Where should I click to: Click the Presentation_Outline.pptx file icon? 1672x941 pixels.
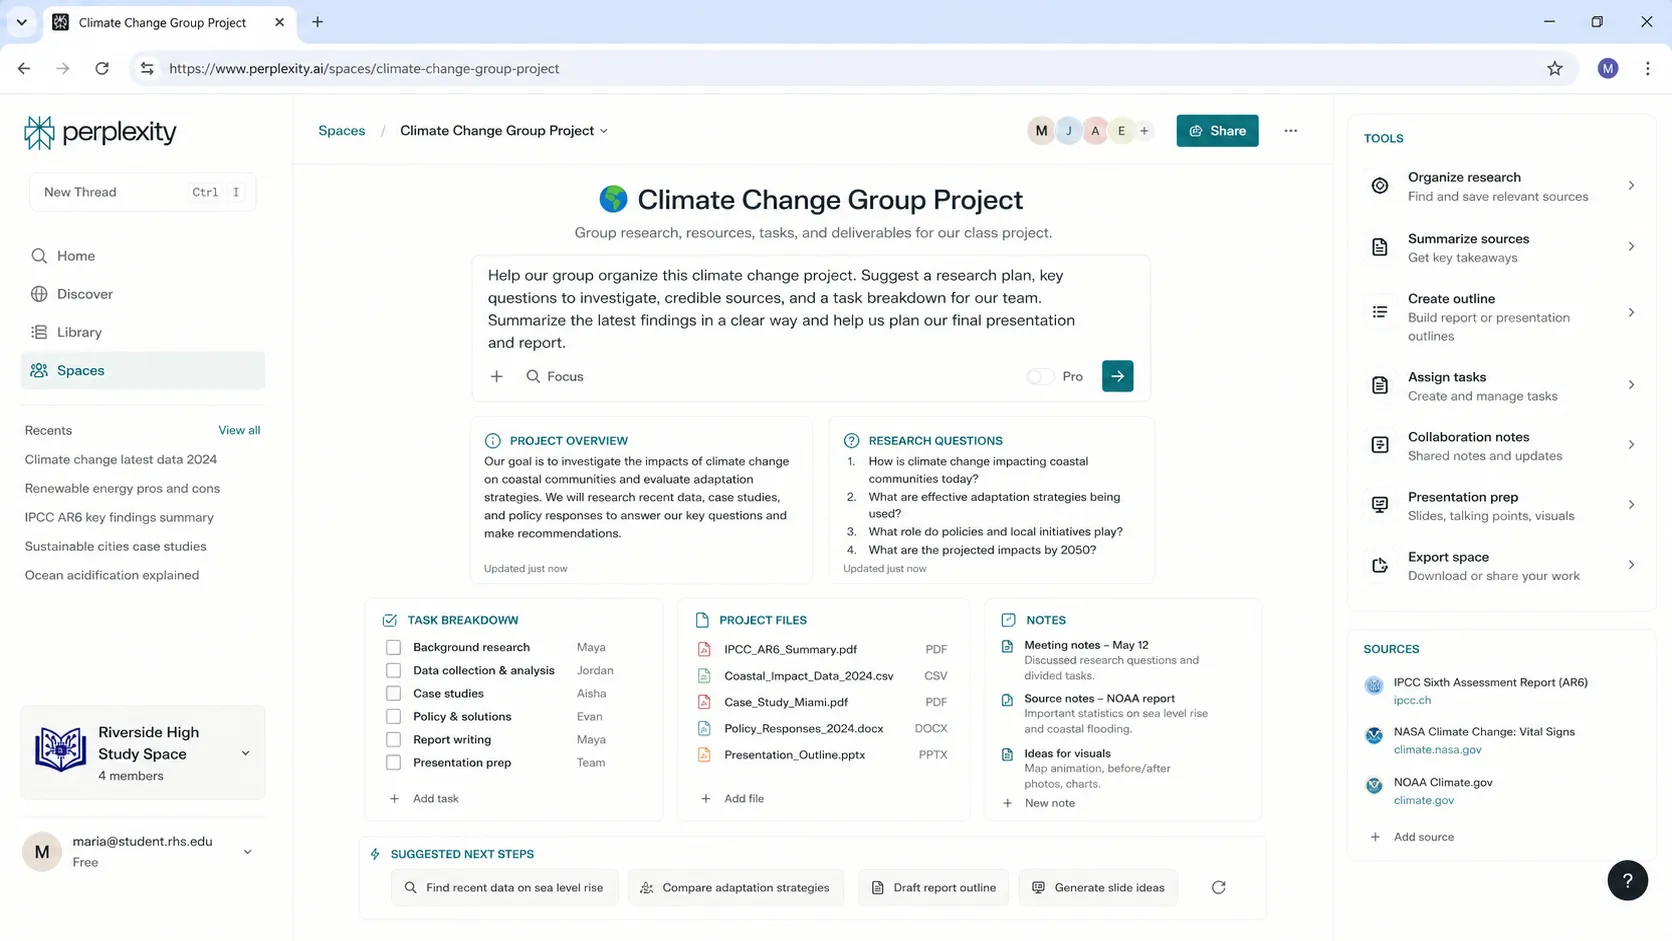(704, 755)
